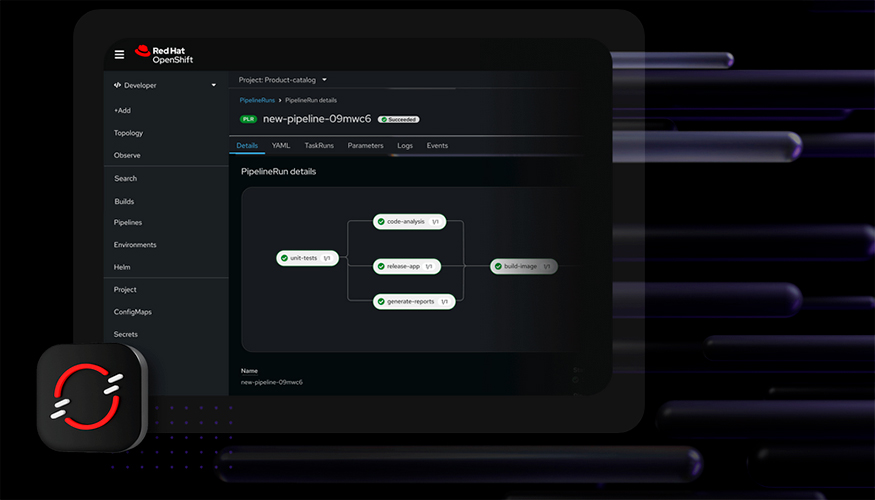The width and height of the screenshot is (875, 500).
Task: Click the release-app green check icon
Action: click(381, 266)
